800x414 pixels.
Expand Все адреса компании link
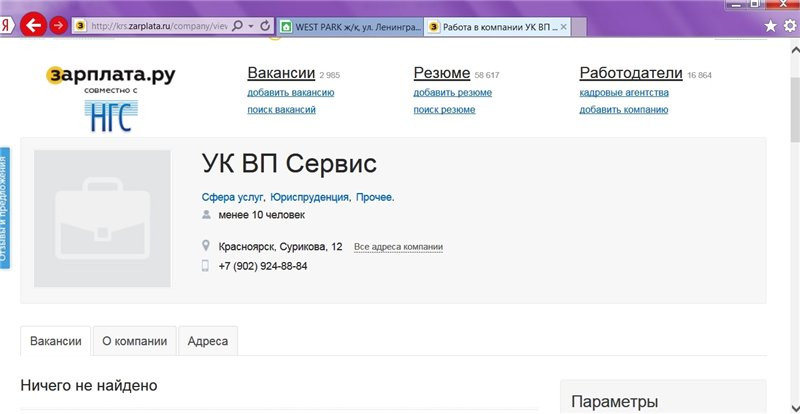(x=398, y=248)
